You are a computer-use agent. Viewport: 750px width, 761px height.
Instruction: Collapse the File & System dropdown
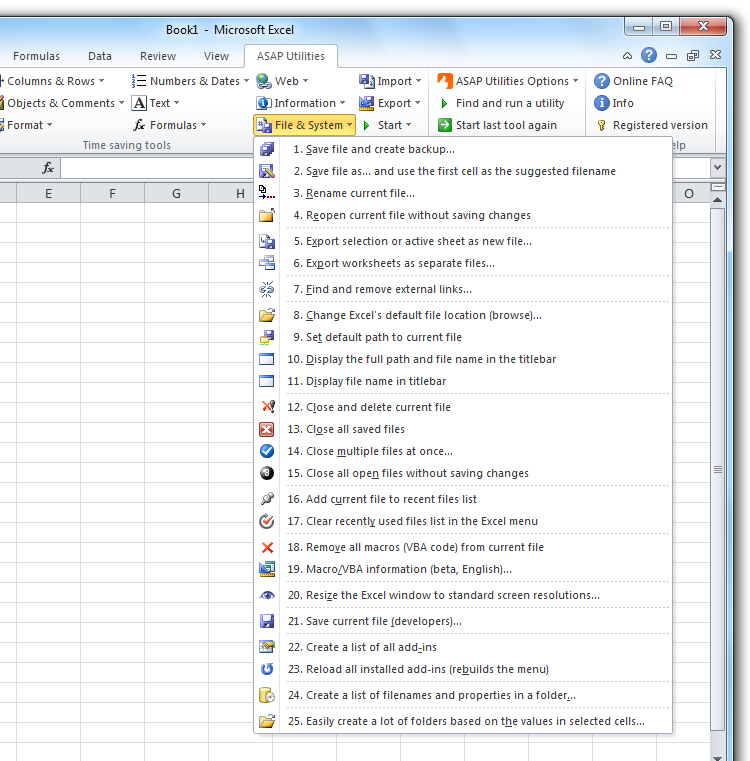pyautogui.click(x=304, y=125)
